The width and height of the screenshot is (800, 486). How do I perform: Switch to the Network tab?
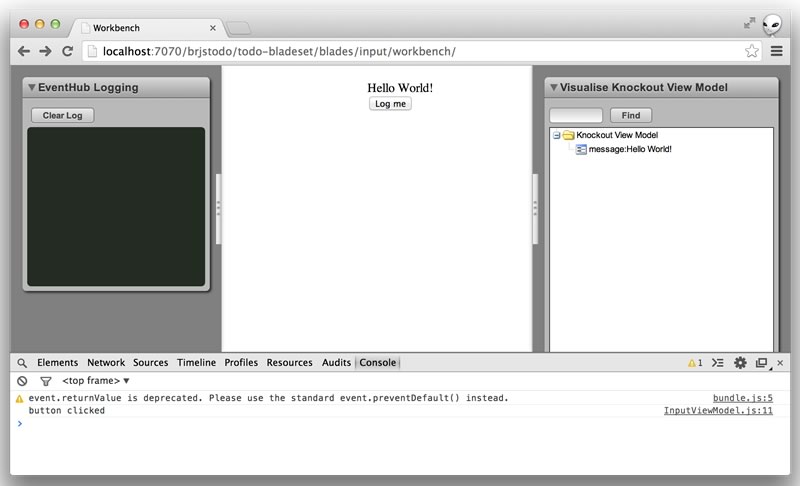pyautogui.click(x=106, y=363)
